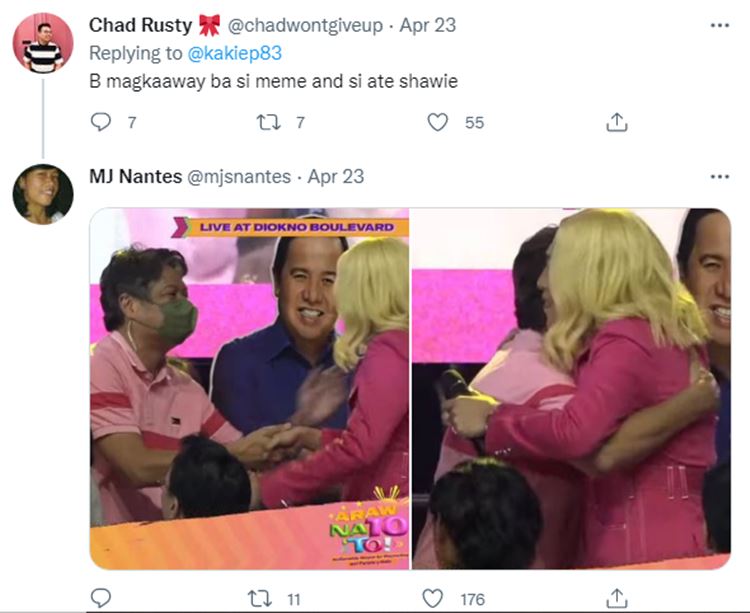Open more options on MJ Nantes' tweet
The width and height of the screenshot is (750, 613).
coord(719,177)
